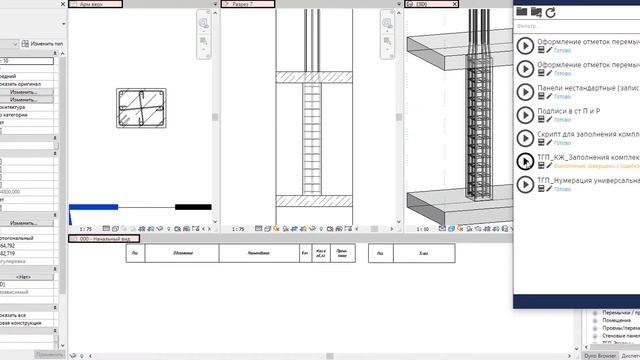This screenshot has height=360, width=640.
Task: Collapse the Properties group above '<Нет>'
Action: click(x=55, y=269)
